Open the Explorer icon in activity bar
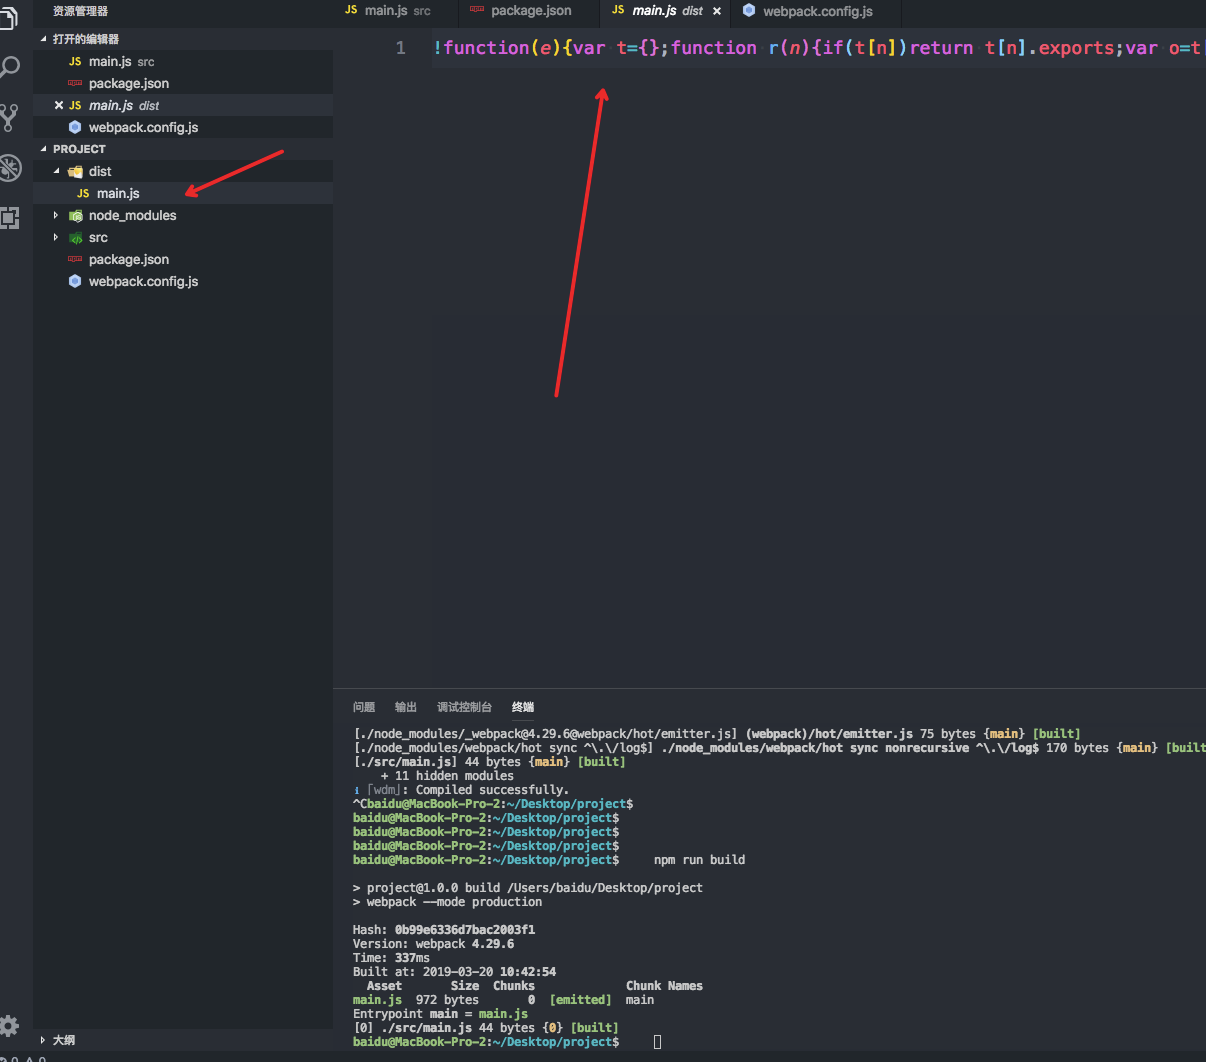The width and height of the screenshot is (1206, 1062). [9, 18]
